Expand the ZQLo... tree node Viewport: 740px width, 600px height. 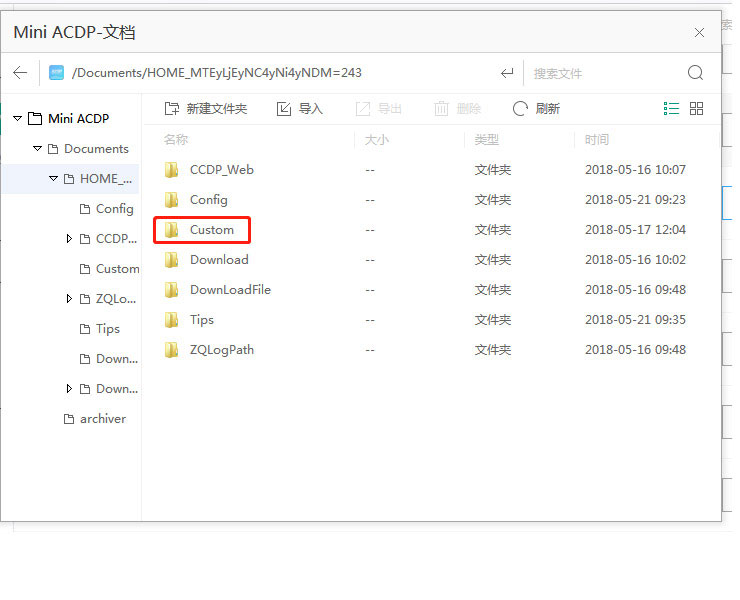(x=69, y=299)
